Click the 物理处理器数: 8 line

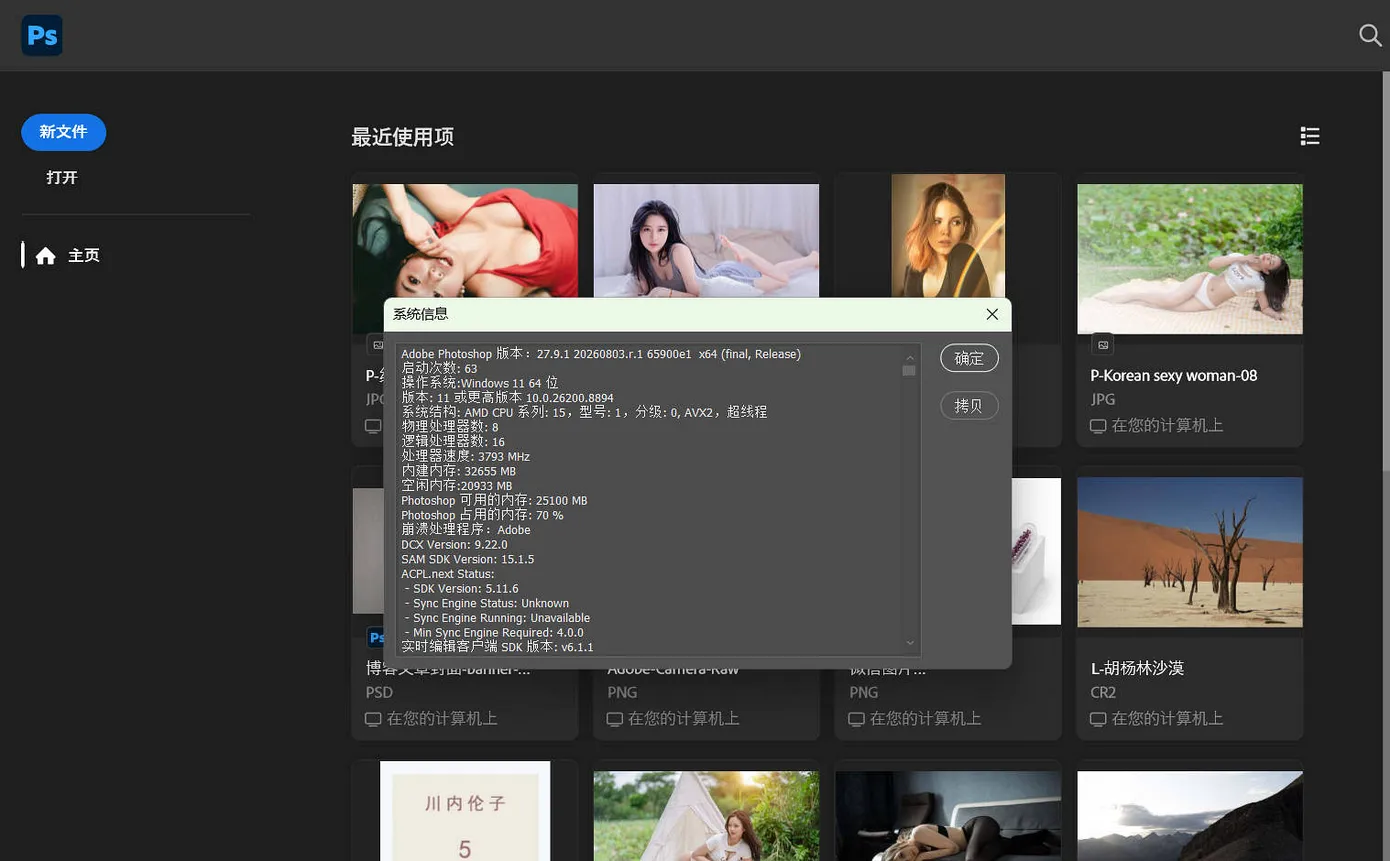(450, 427)
